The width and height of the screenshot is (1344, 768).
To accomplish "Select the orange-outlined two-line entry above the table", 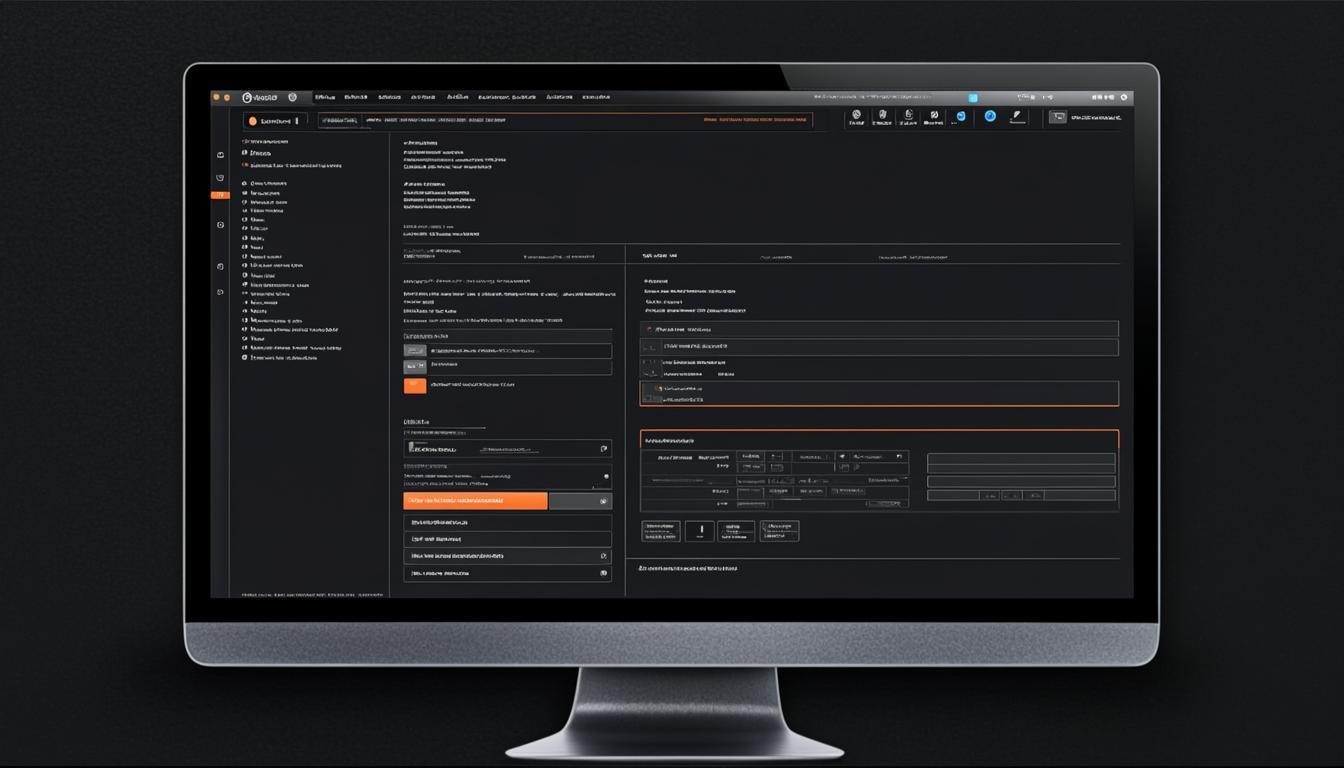I will click(x=879, y=393).
